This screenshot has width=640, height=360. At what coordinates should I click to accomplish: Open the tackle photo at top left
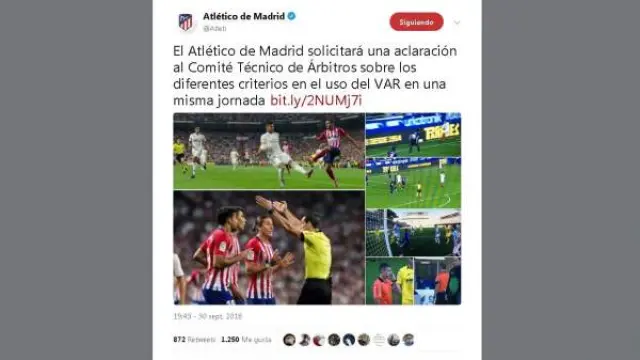[x=269, y=151]
